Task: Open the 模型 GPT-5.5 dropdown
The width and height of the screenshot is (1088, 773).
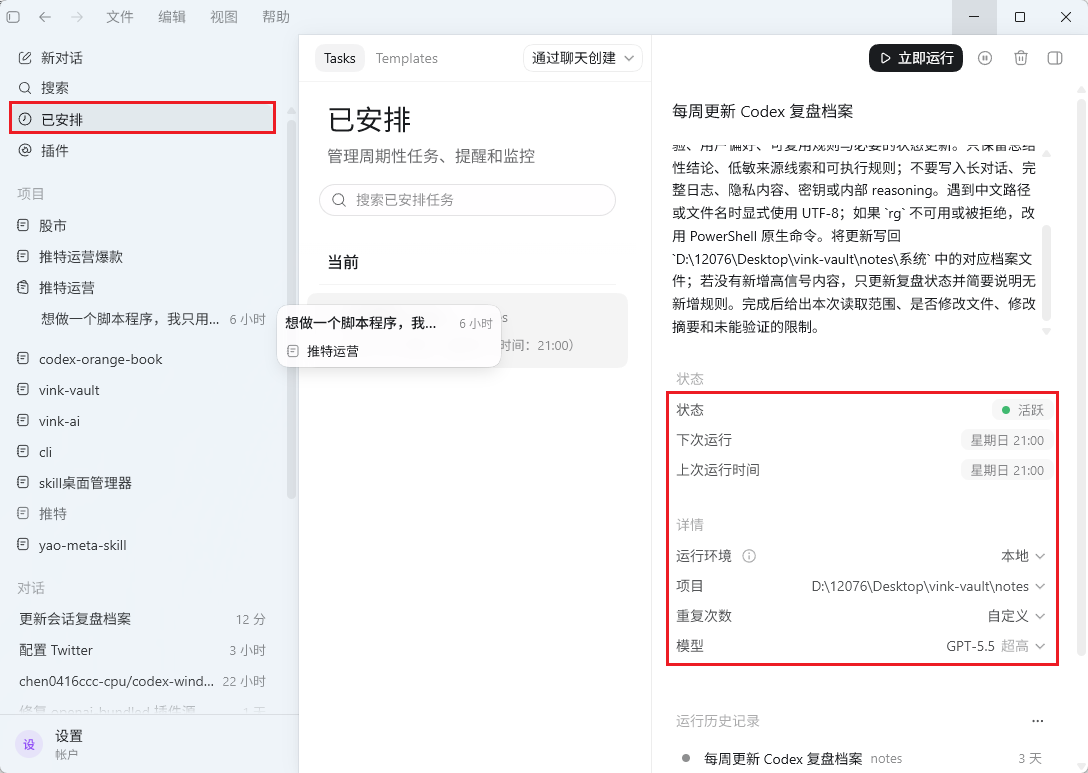Action: [x=996, y=646]
